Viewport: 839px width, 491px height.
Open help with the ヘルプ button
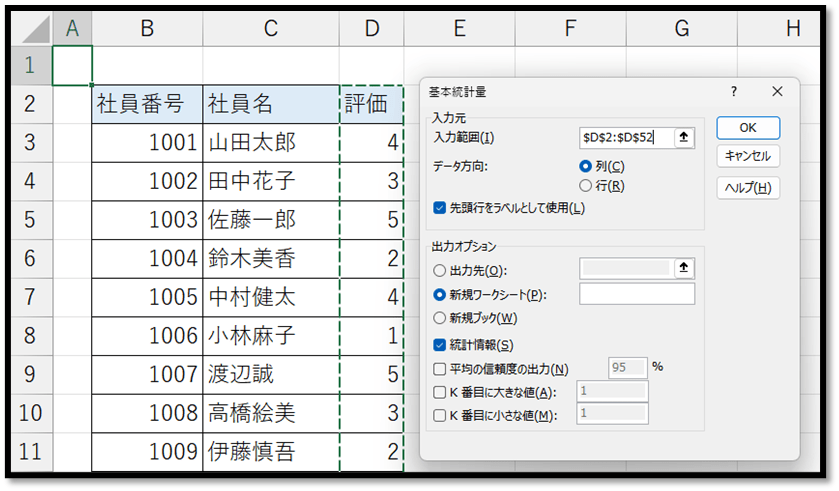pos(747,187)
